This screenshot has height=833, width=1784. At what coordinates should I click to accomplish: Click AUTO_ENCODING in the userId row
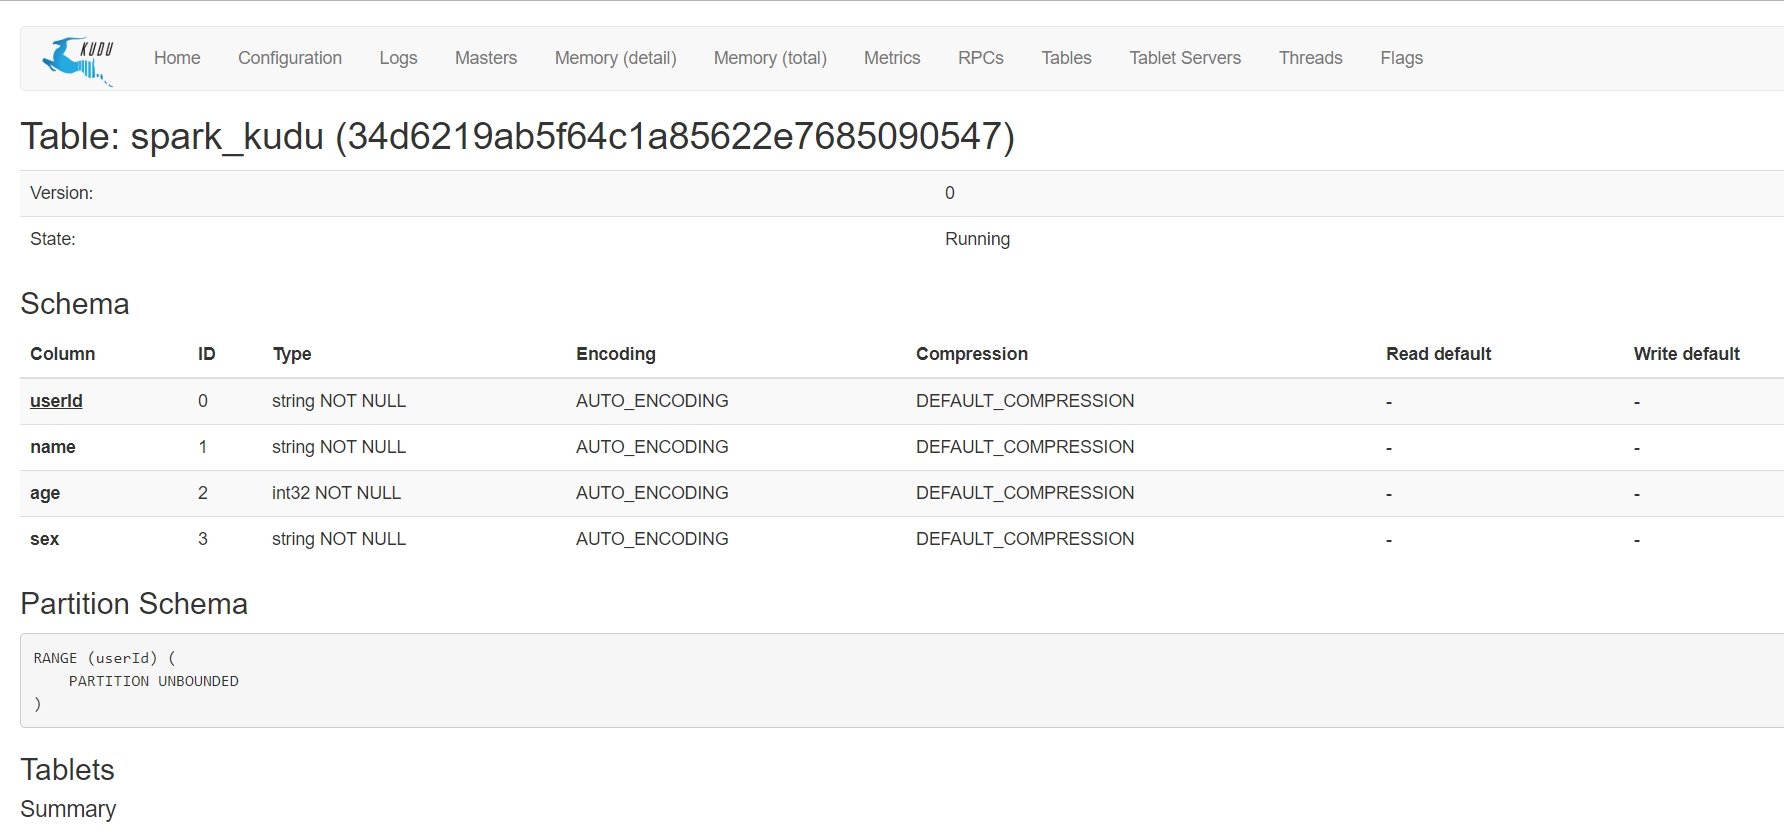[652, 401]
